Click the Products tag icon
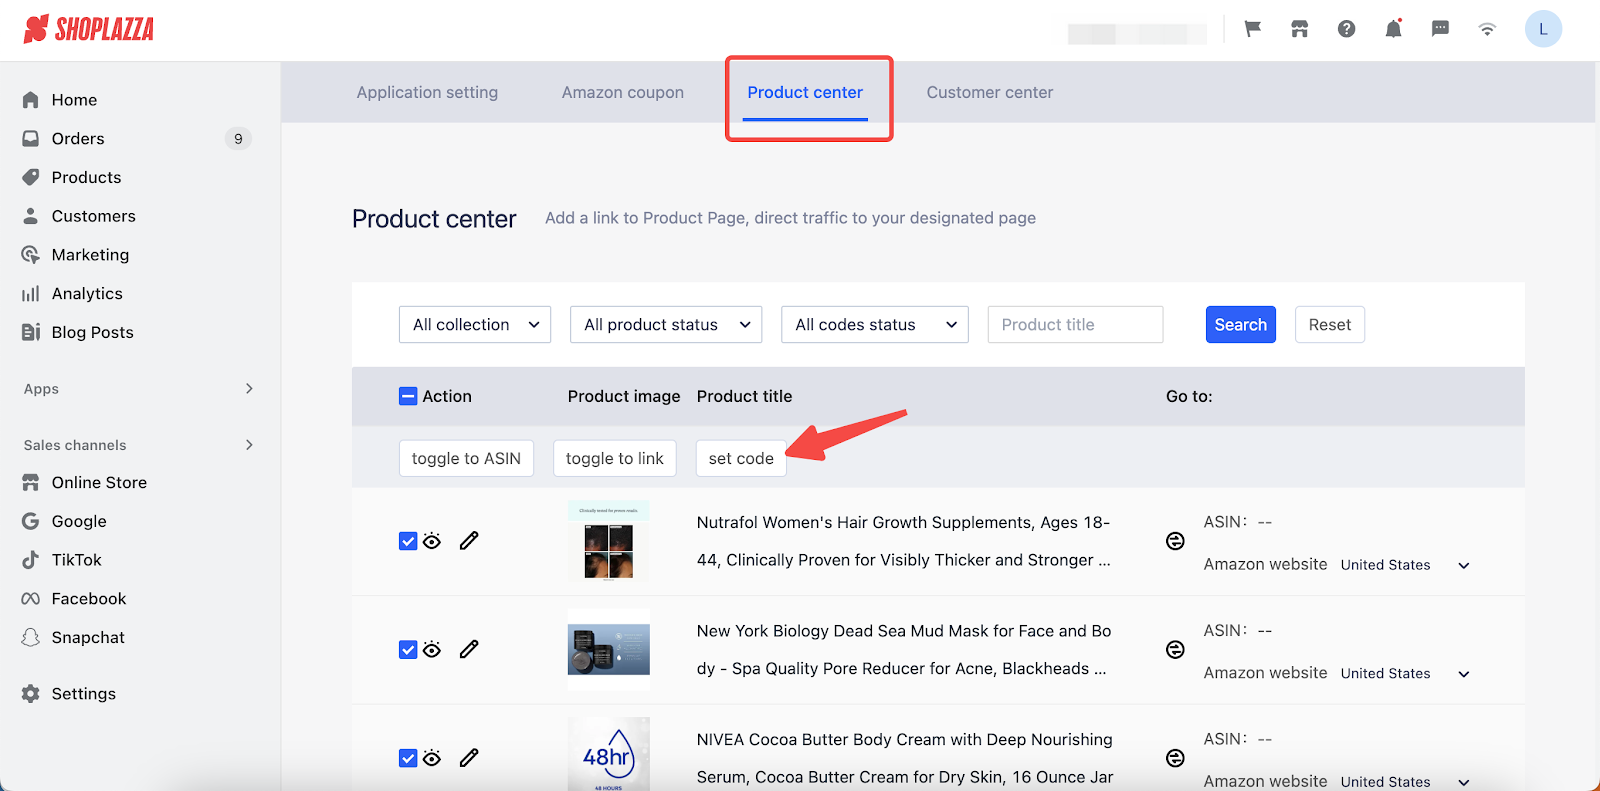 pyautogui.click(x=31, y=177)
